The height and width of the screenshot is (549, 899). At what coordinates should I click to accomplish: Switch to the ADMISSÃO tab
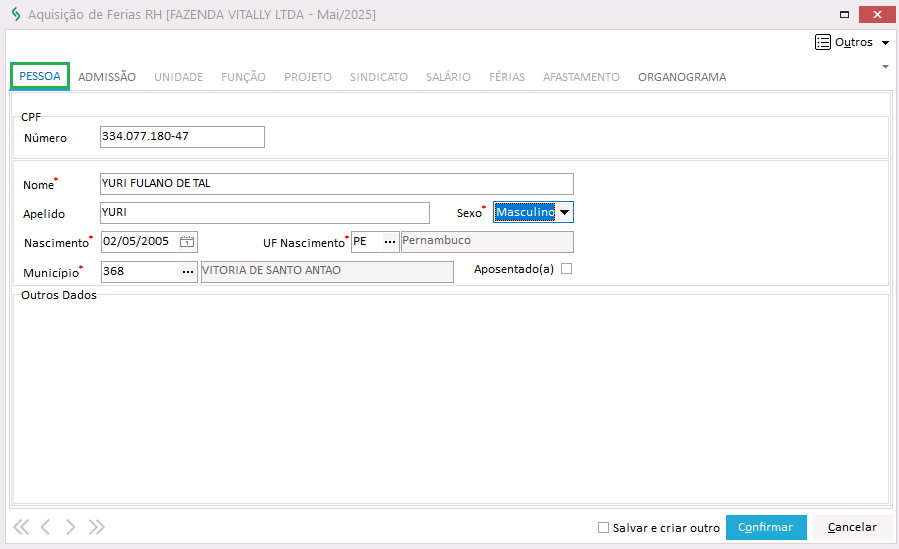[107, 77]
